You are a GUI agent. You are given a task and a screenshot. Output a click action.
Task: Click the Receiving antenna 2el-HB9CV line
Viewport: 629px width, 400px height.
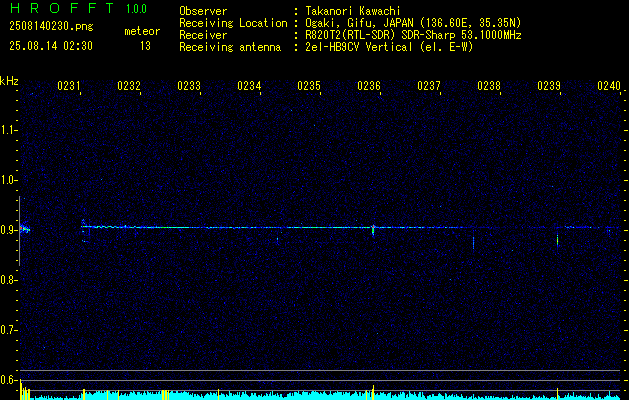[390, 47]
